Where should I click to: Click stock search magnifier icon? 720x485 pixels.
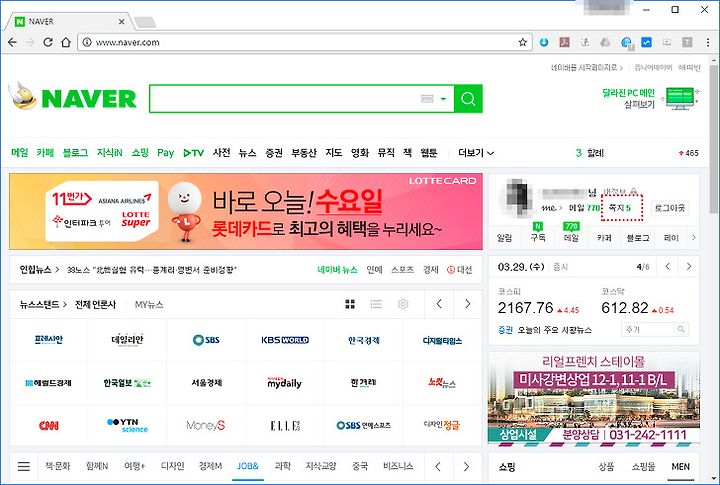681,329
